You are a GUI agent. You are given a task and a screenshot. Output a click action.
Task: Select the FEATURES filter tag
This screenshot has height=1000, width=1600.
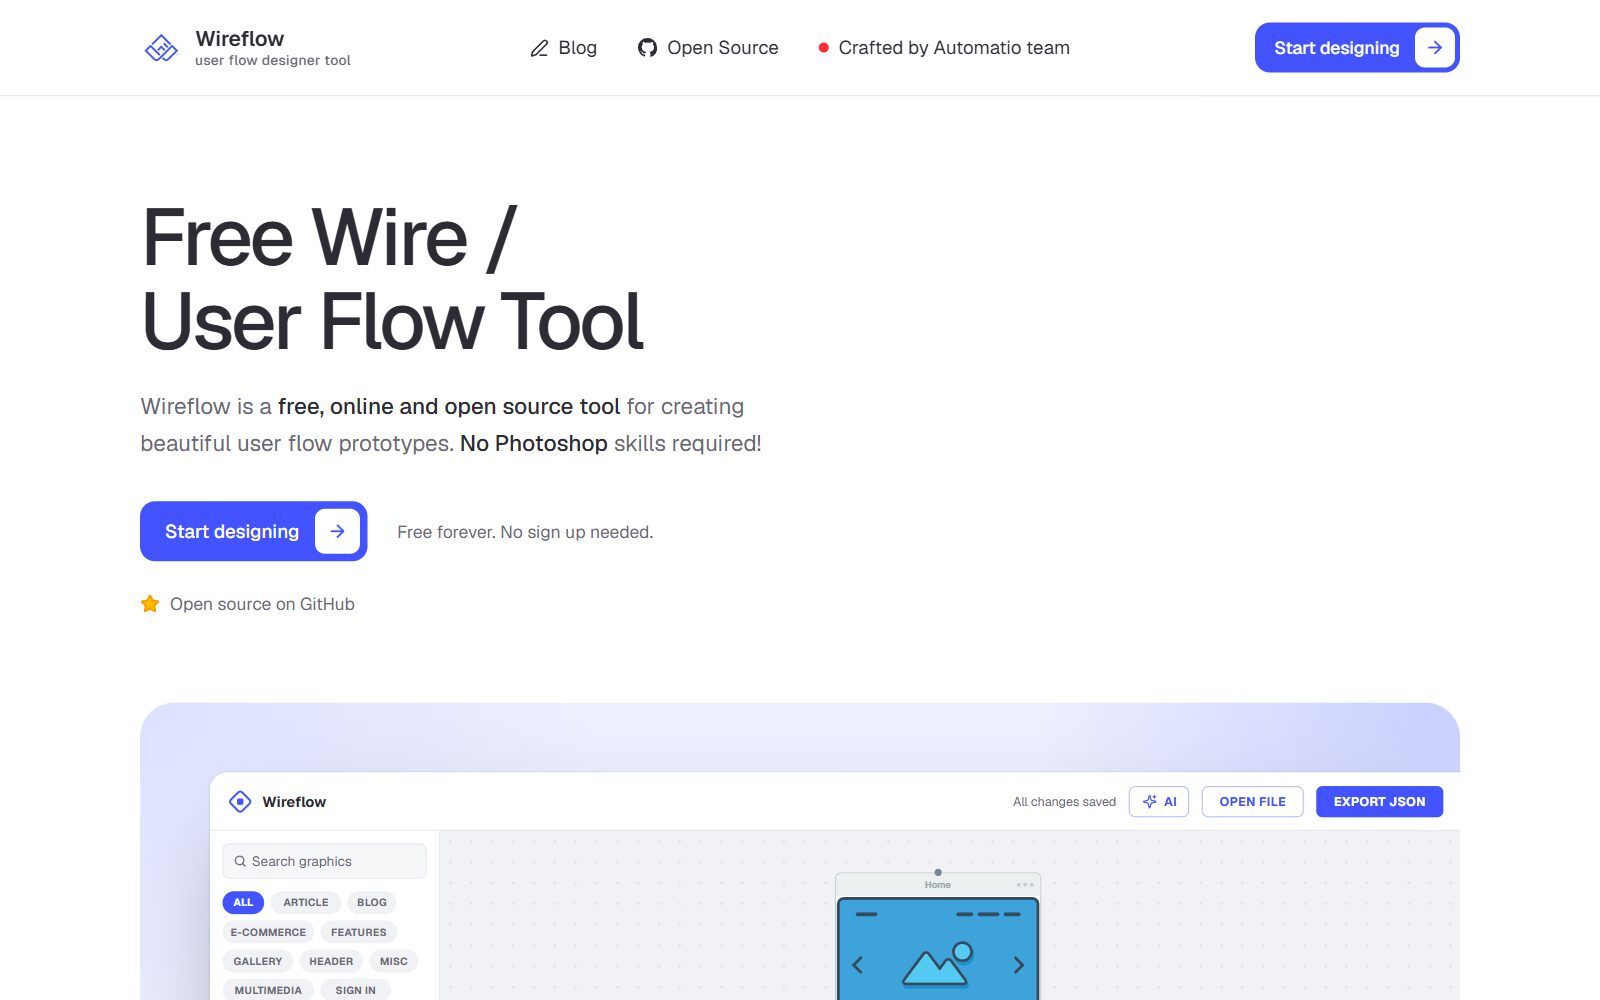click(x=359, y=932)
